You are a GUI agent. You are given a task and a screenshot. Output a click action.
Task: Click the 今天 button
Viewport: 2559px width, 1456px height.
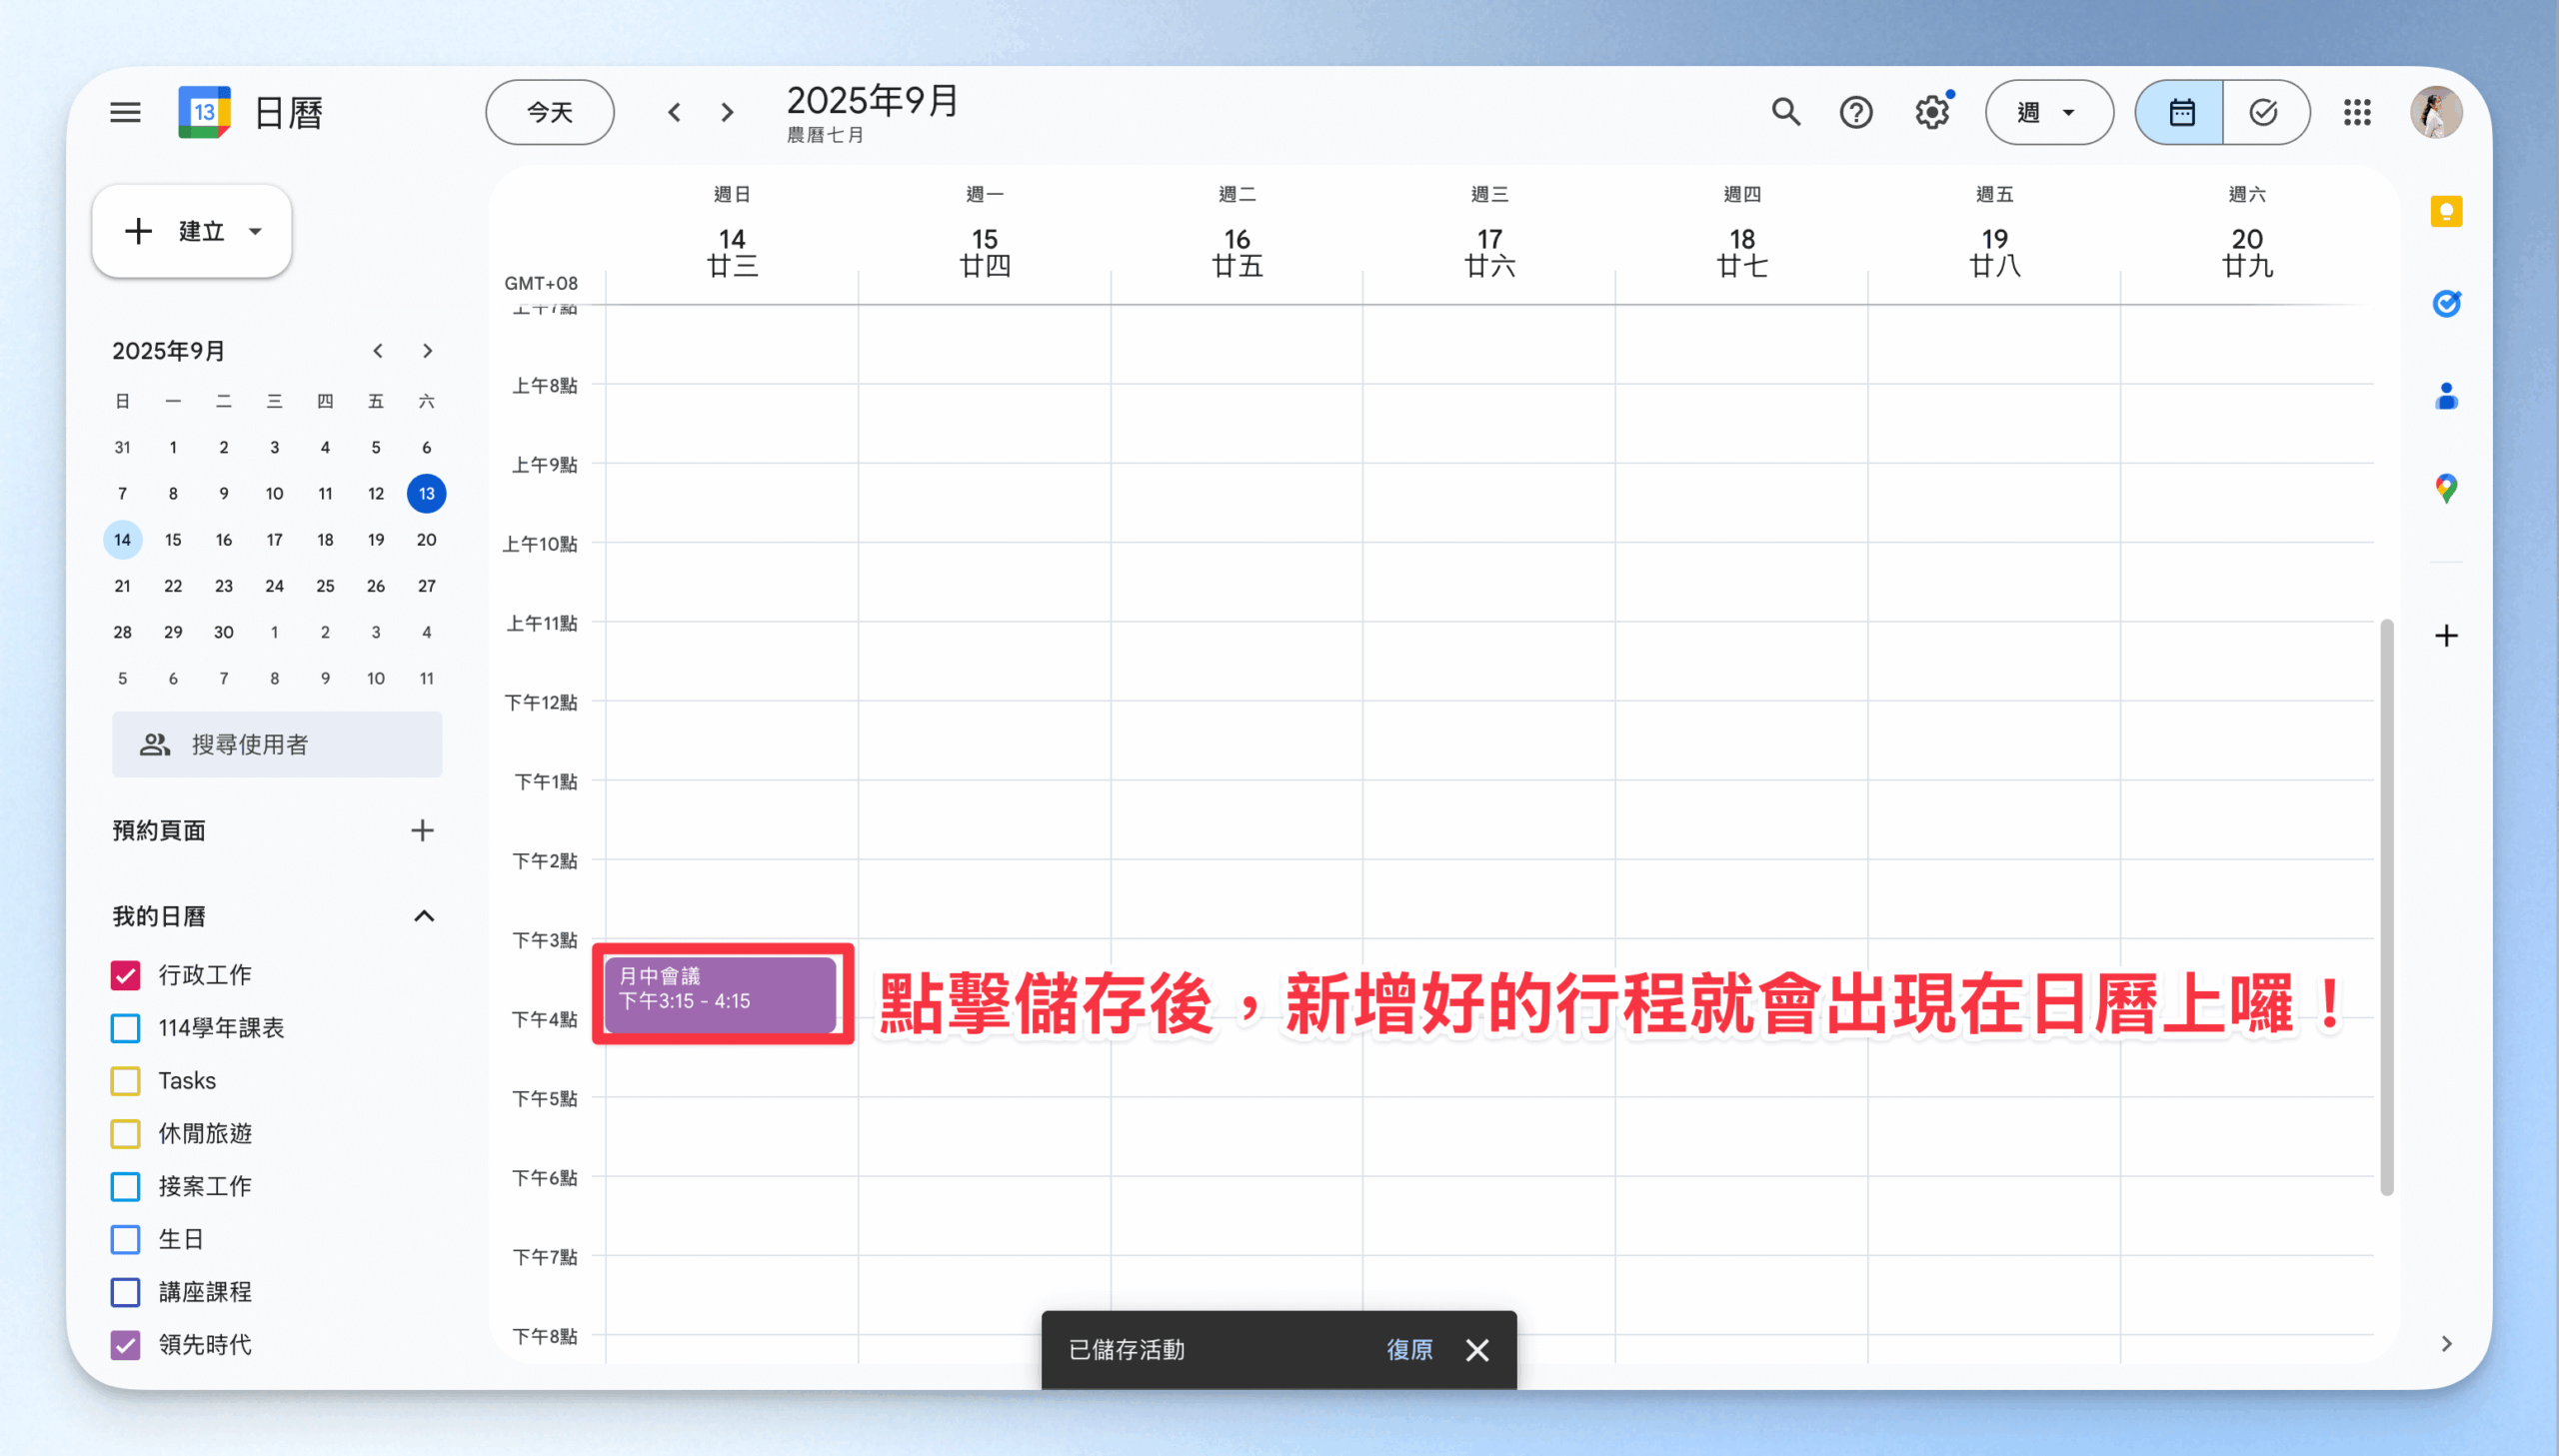[550, 112]
